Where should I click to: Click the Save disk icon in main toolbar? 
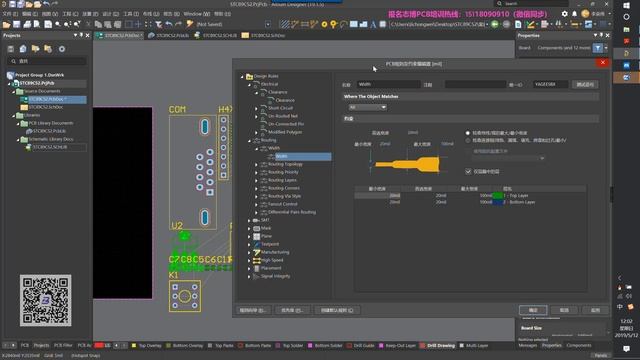tap(16, 24)
